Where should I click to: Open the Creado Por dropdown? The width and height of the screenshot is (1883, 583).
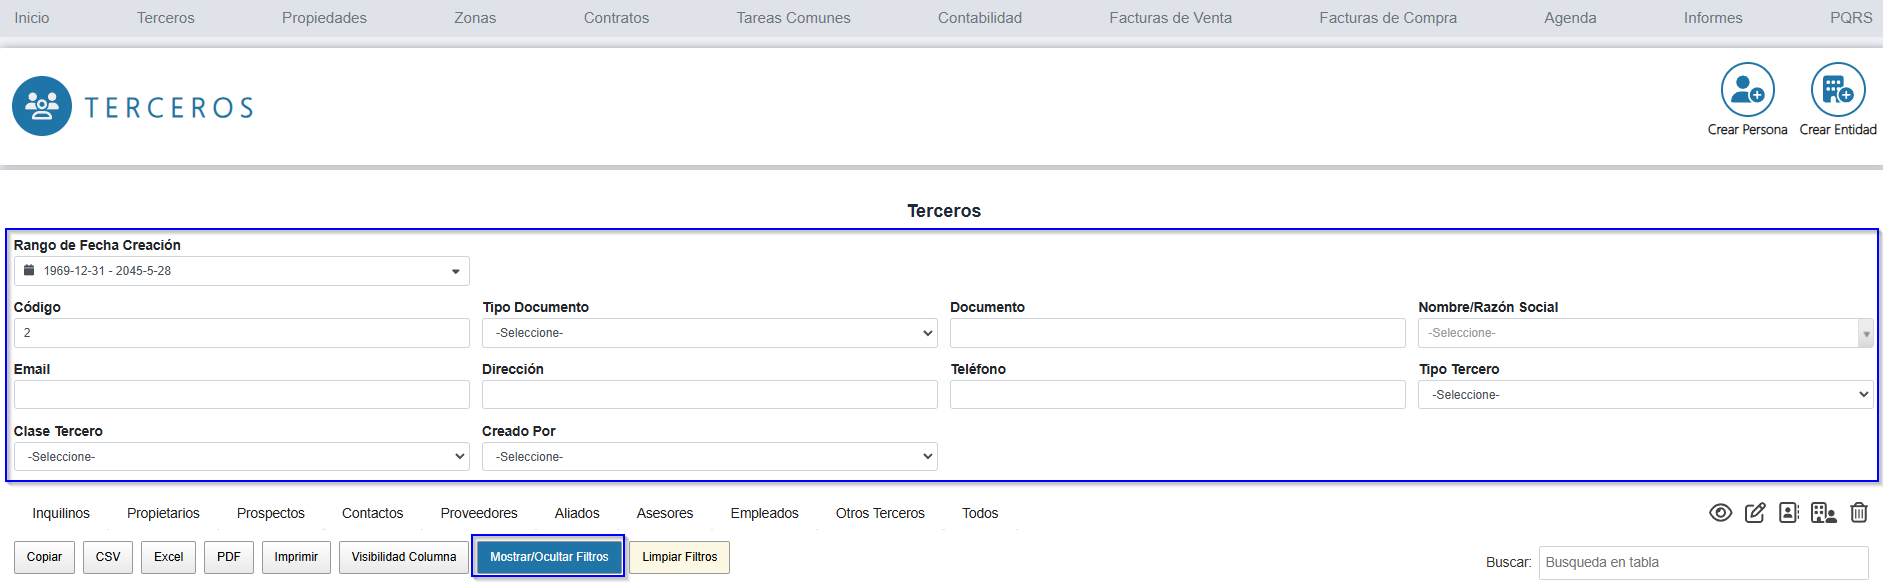click(709, 457)
